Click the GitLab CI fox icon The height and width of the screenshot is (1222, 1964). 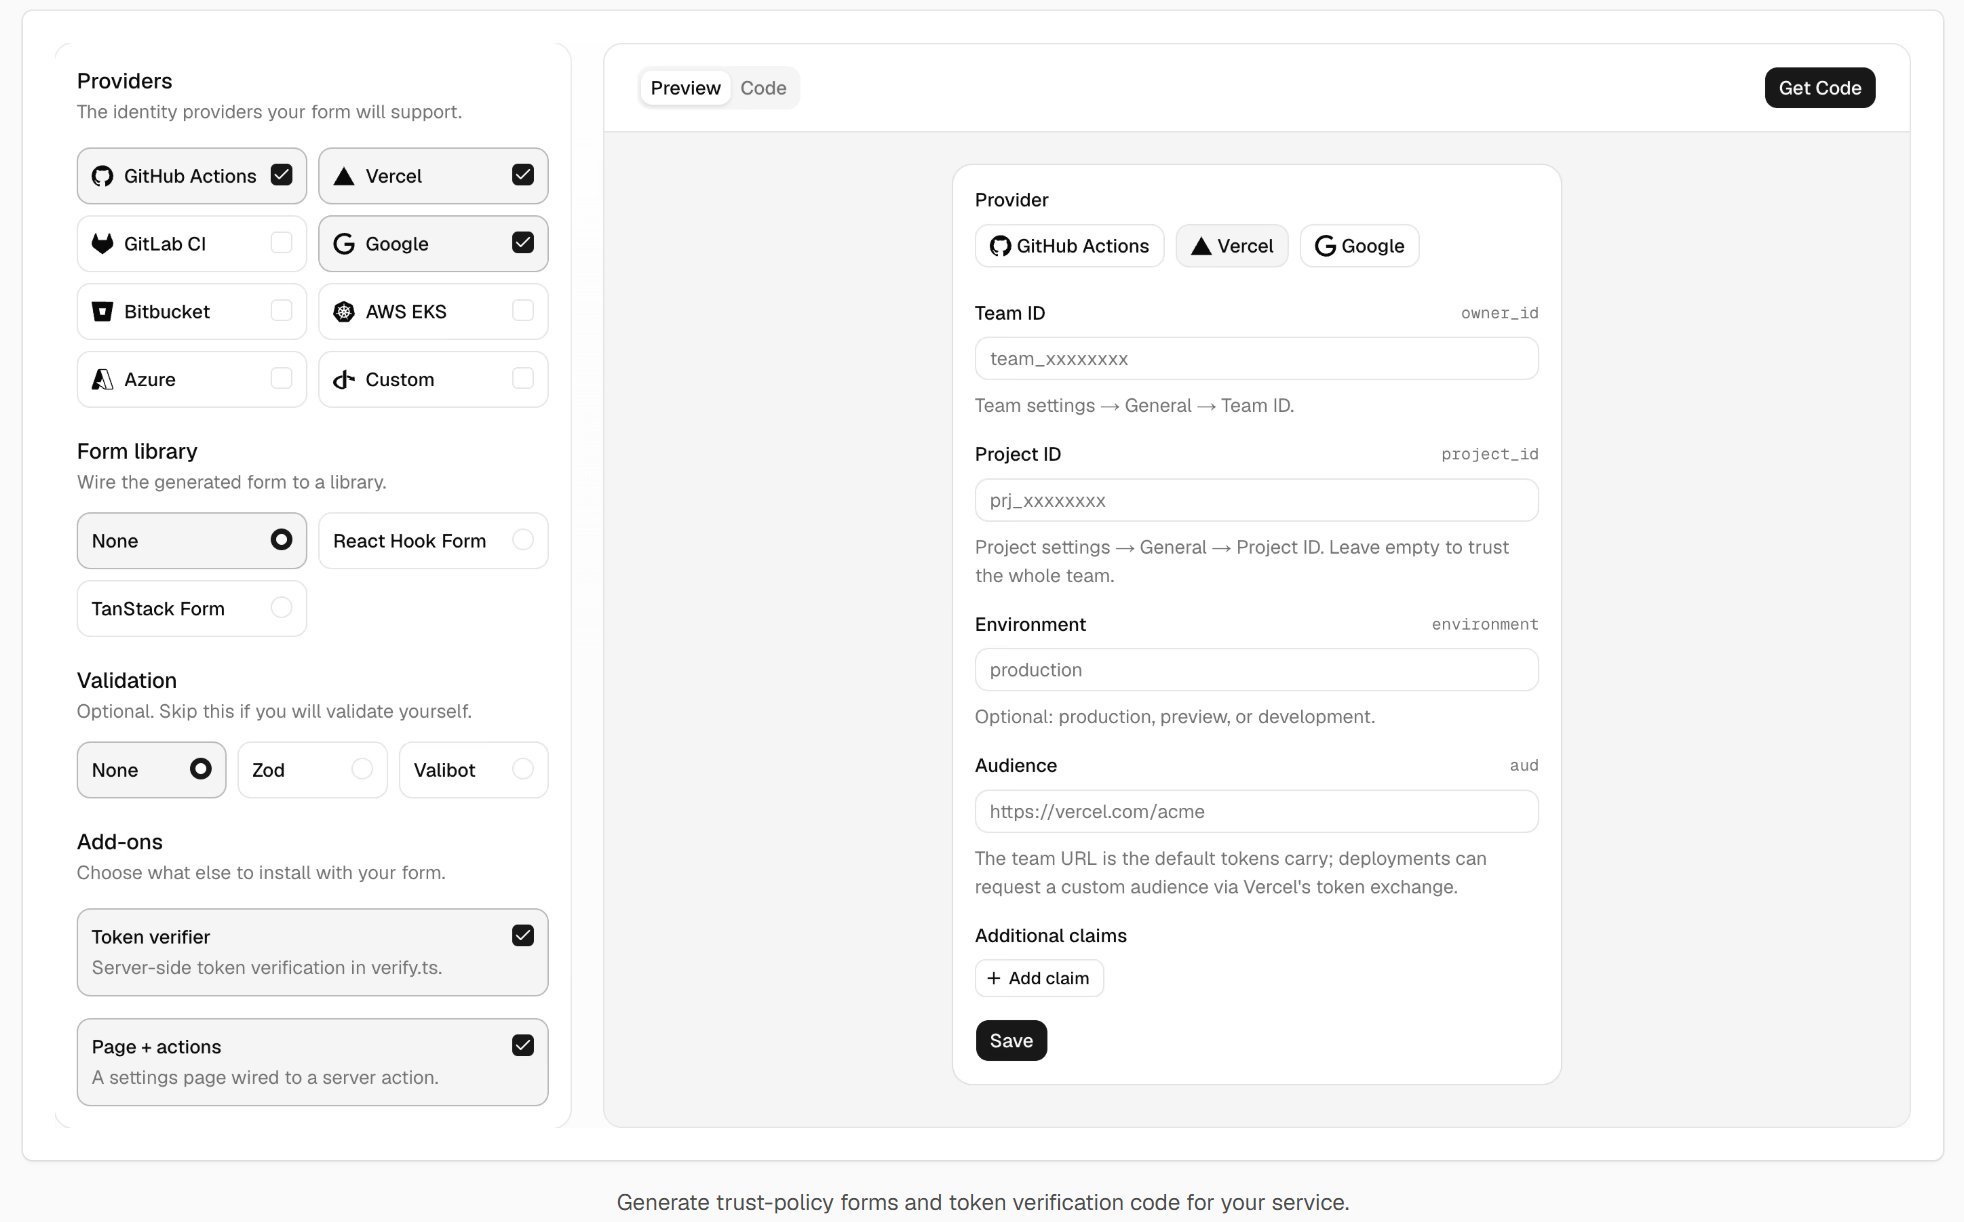102,243
